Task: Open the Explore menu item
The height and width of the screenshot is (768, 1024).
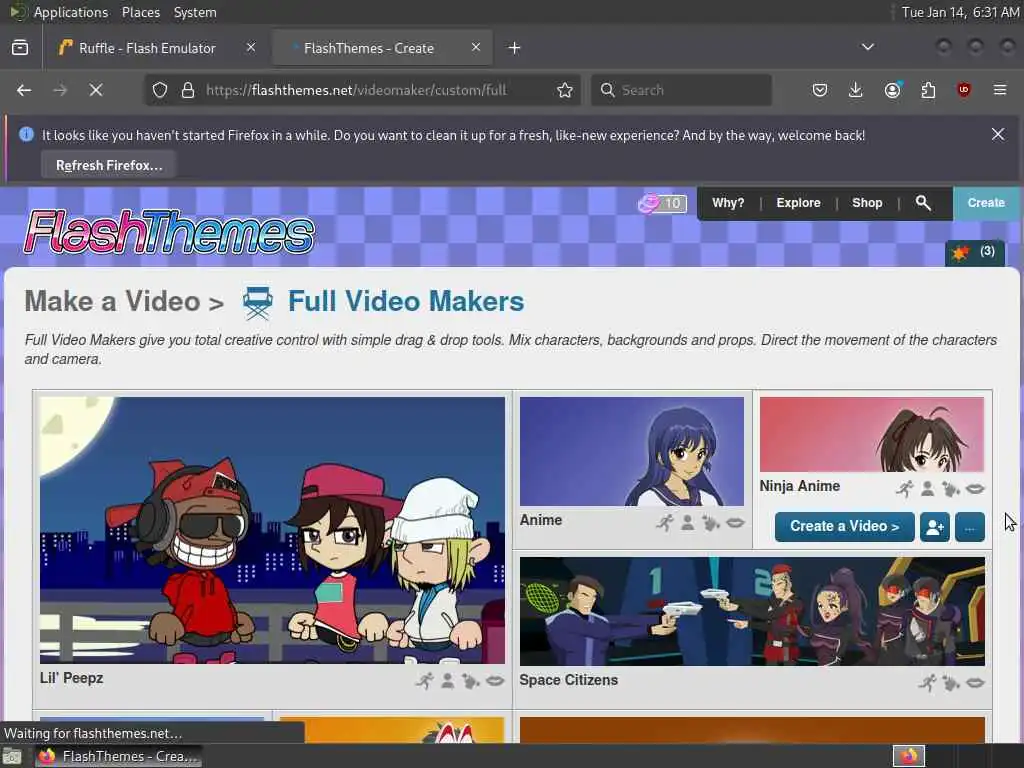Action: pyautogui.click(x=798, y=203)
